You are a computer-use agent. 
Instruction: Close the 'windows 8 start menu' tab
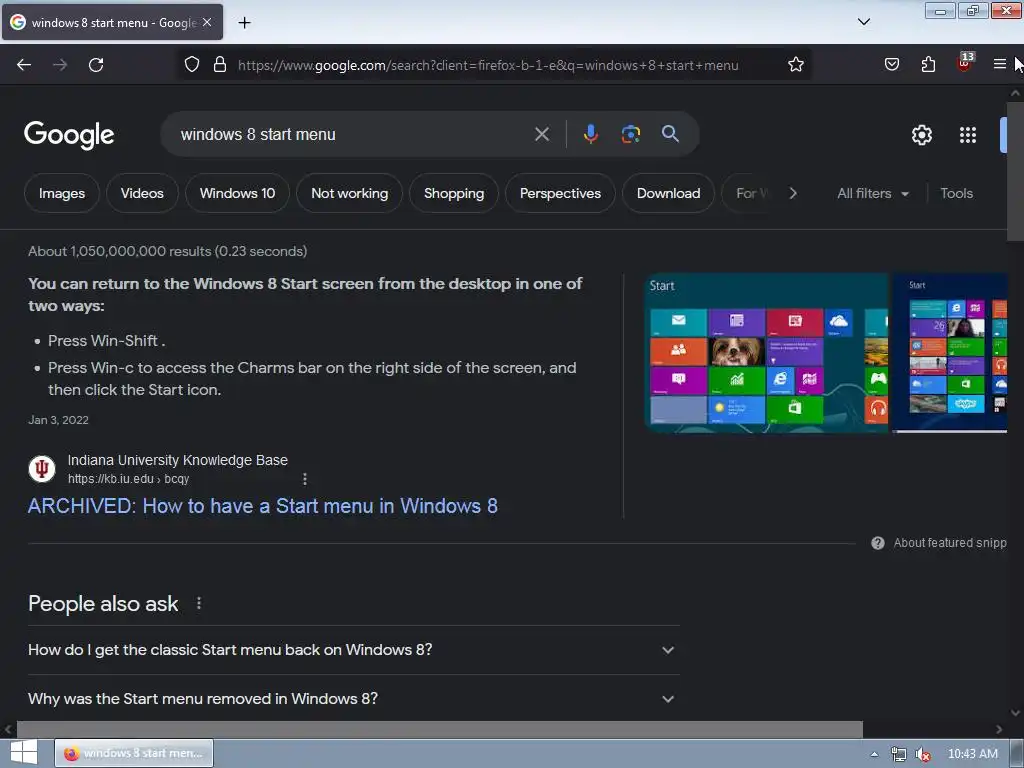tap(207, 22)
